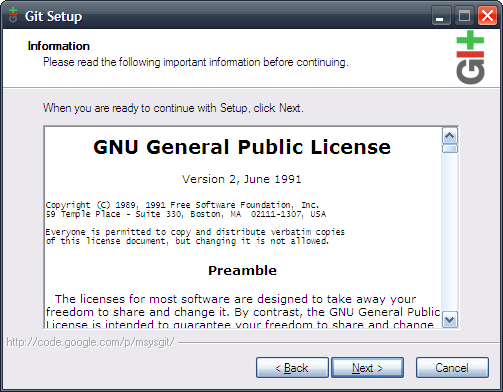Viewport: 503px width, 392px height.
Task: Click the Git logo in header corner
Action: click(470, 57)
